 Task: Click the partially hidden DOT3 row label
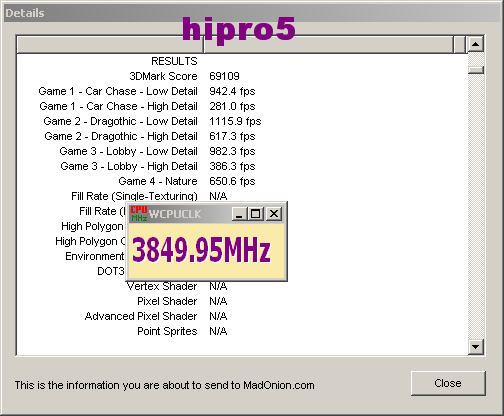click(x=111, y=271)
